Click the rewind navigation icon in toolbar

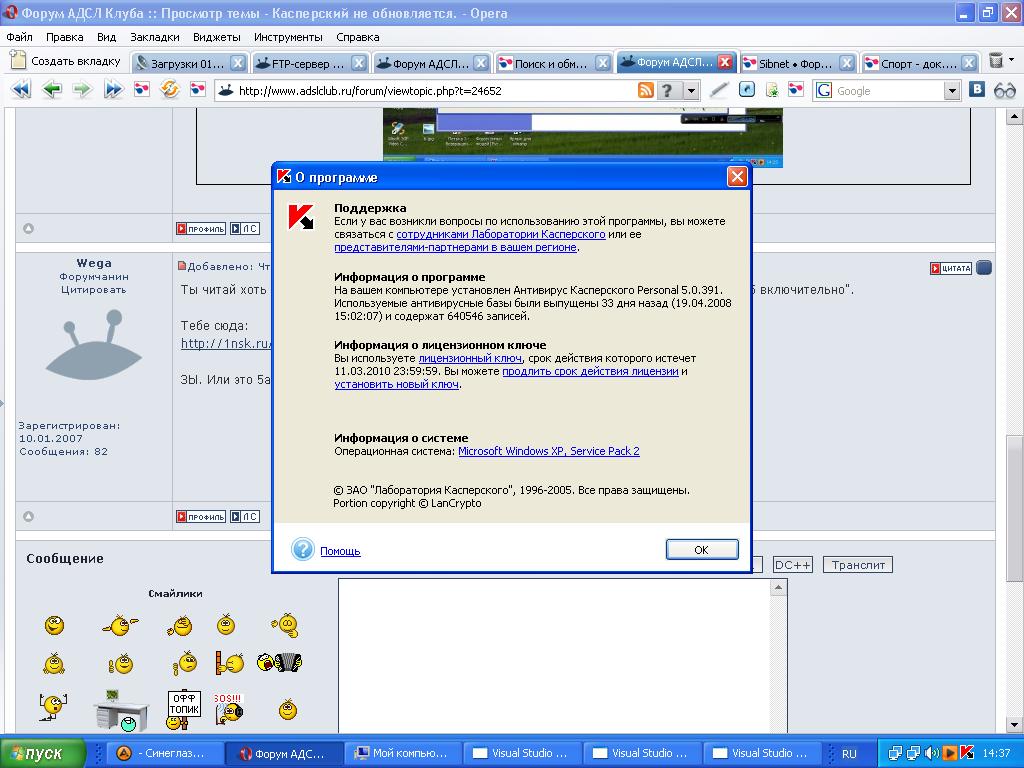click(21, 90)
